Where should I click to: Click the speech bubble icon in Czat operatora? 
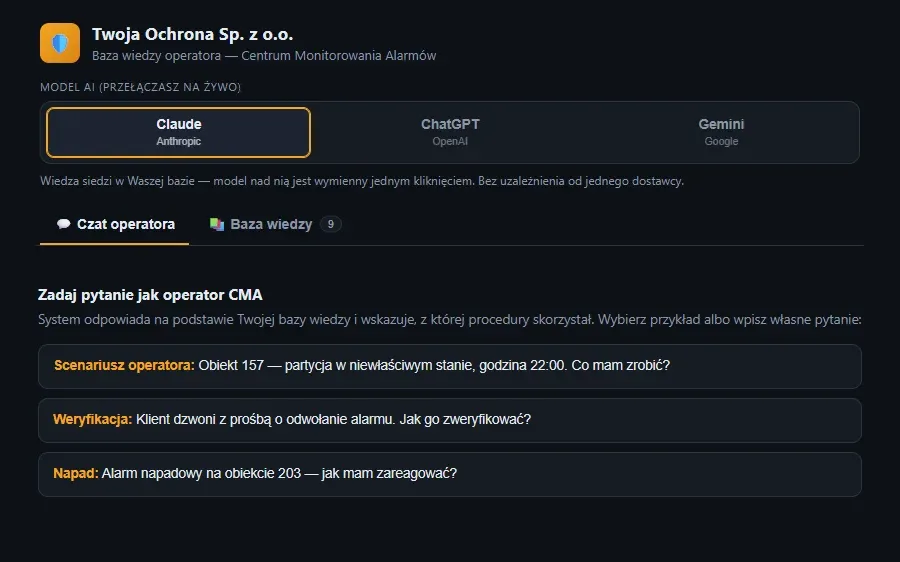click(x=64, y=224)
